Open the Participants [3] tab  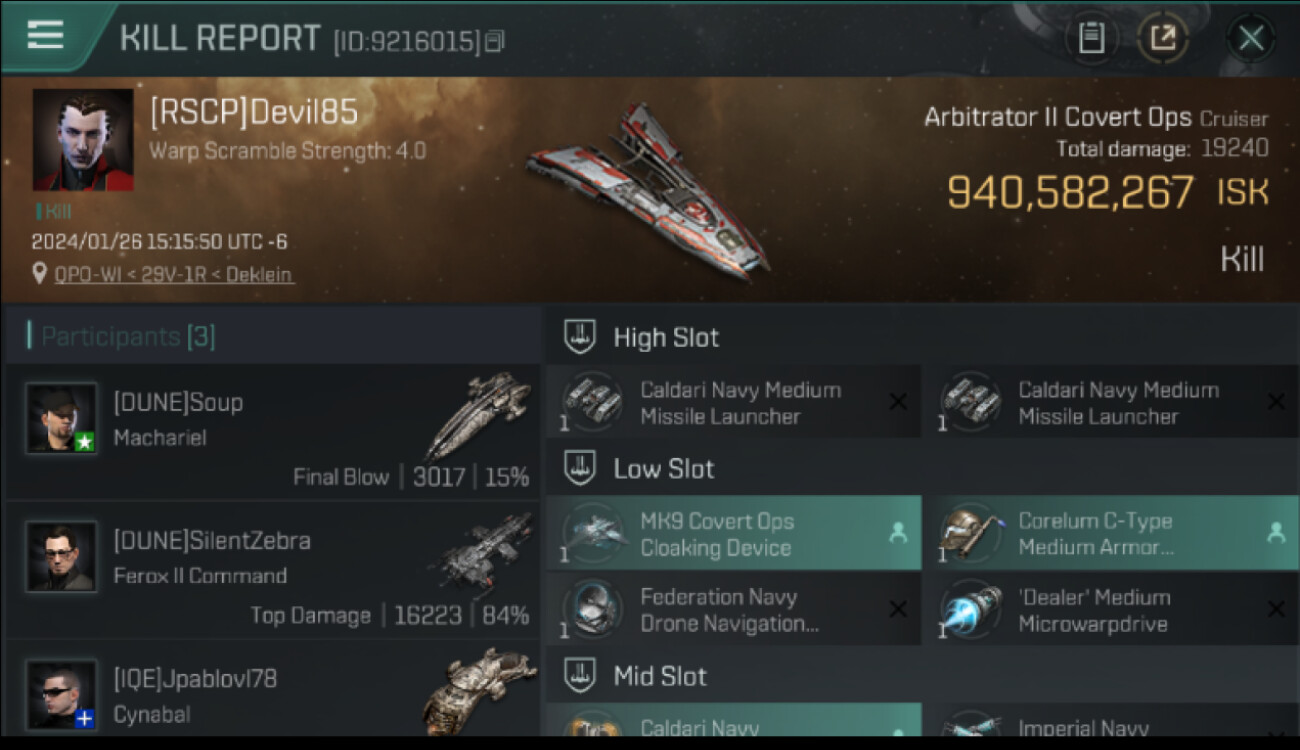[128, 337]
